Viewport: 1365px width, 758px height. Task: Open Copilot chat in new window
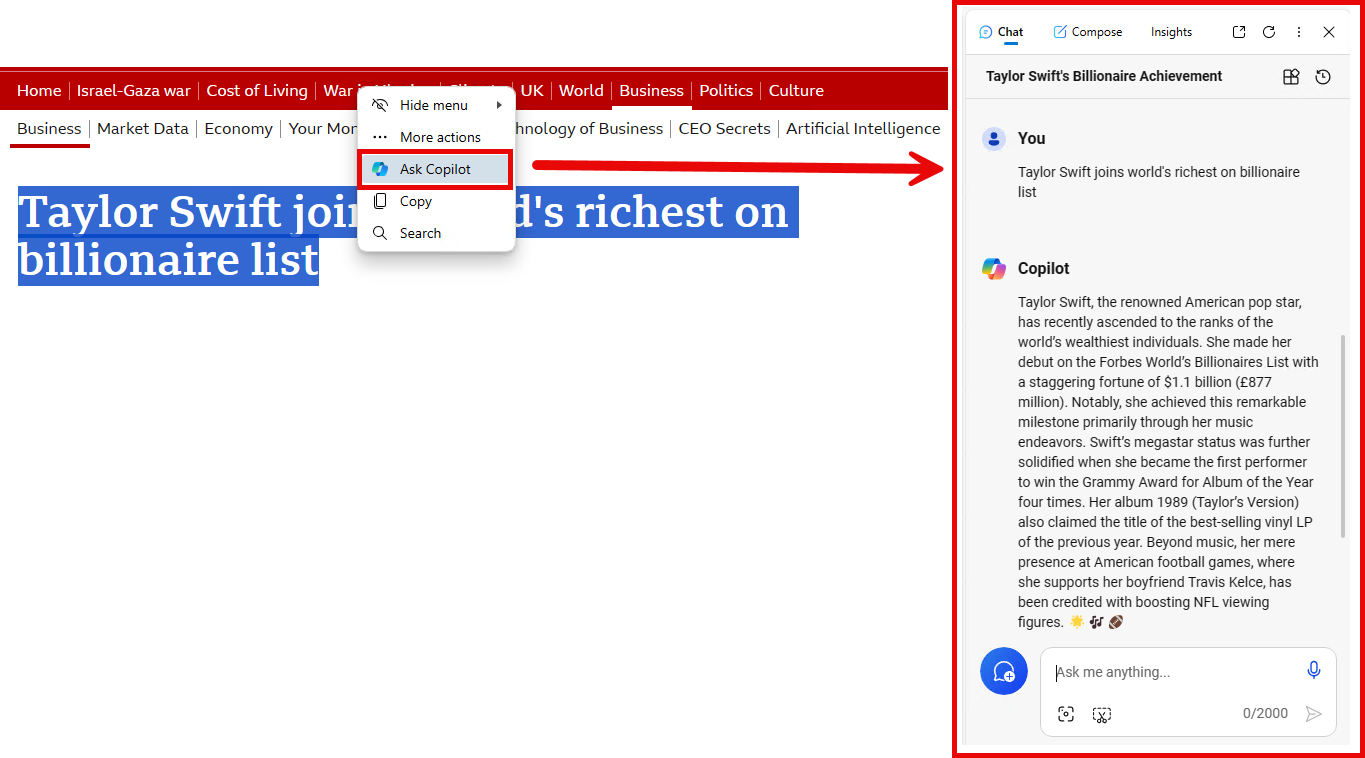point(1239,32)
